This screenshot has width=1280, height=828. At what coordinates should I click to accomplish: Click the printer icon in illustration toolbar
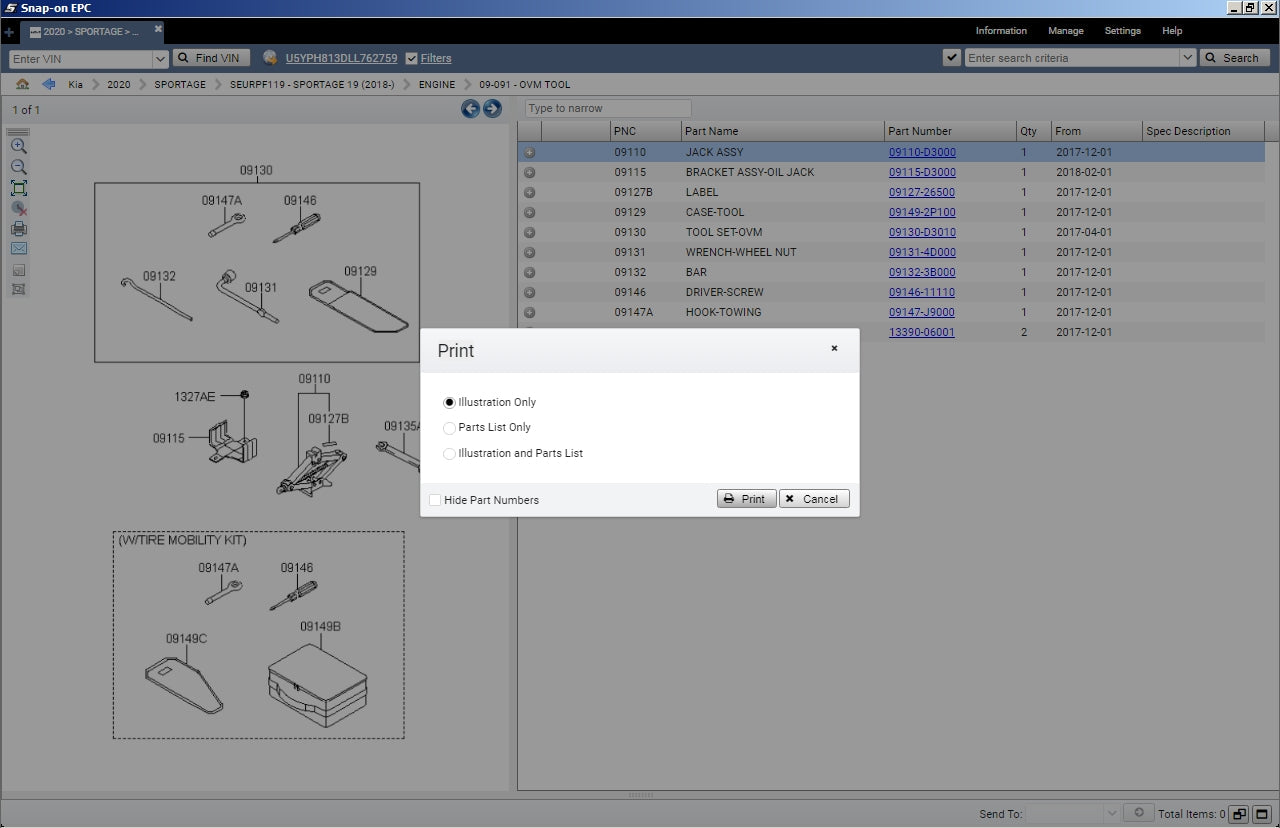(18, 229)
